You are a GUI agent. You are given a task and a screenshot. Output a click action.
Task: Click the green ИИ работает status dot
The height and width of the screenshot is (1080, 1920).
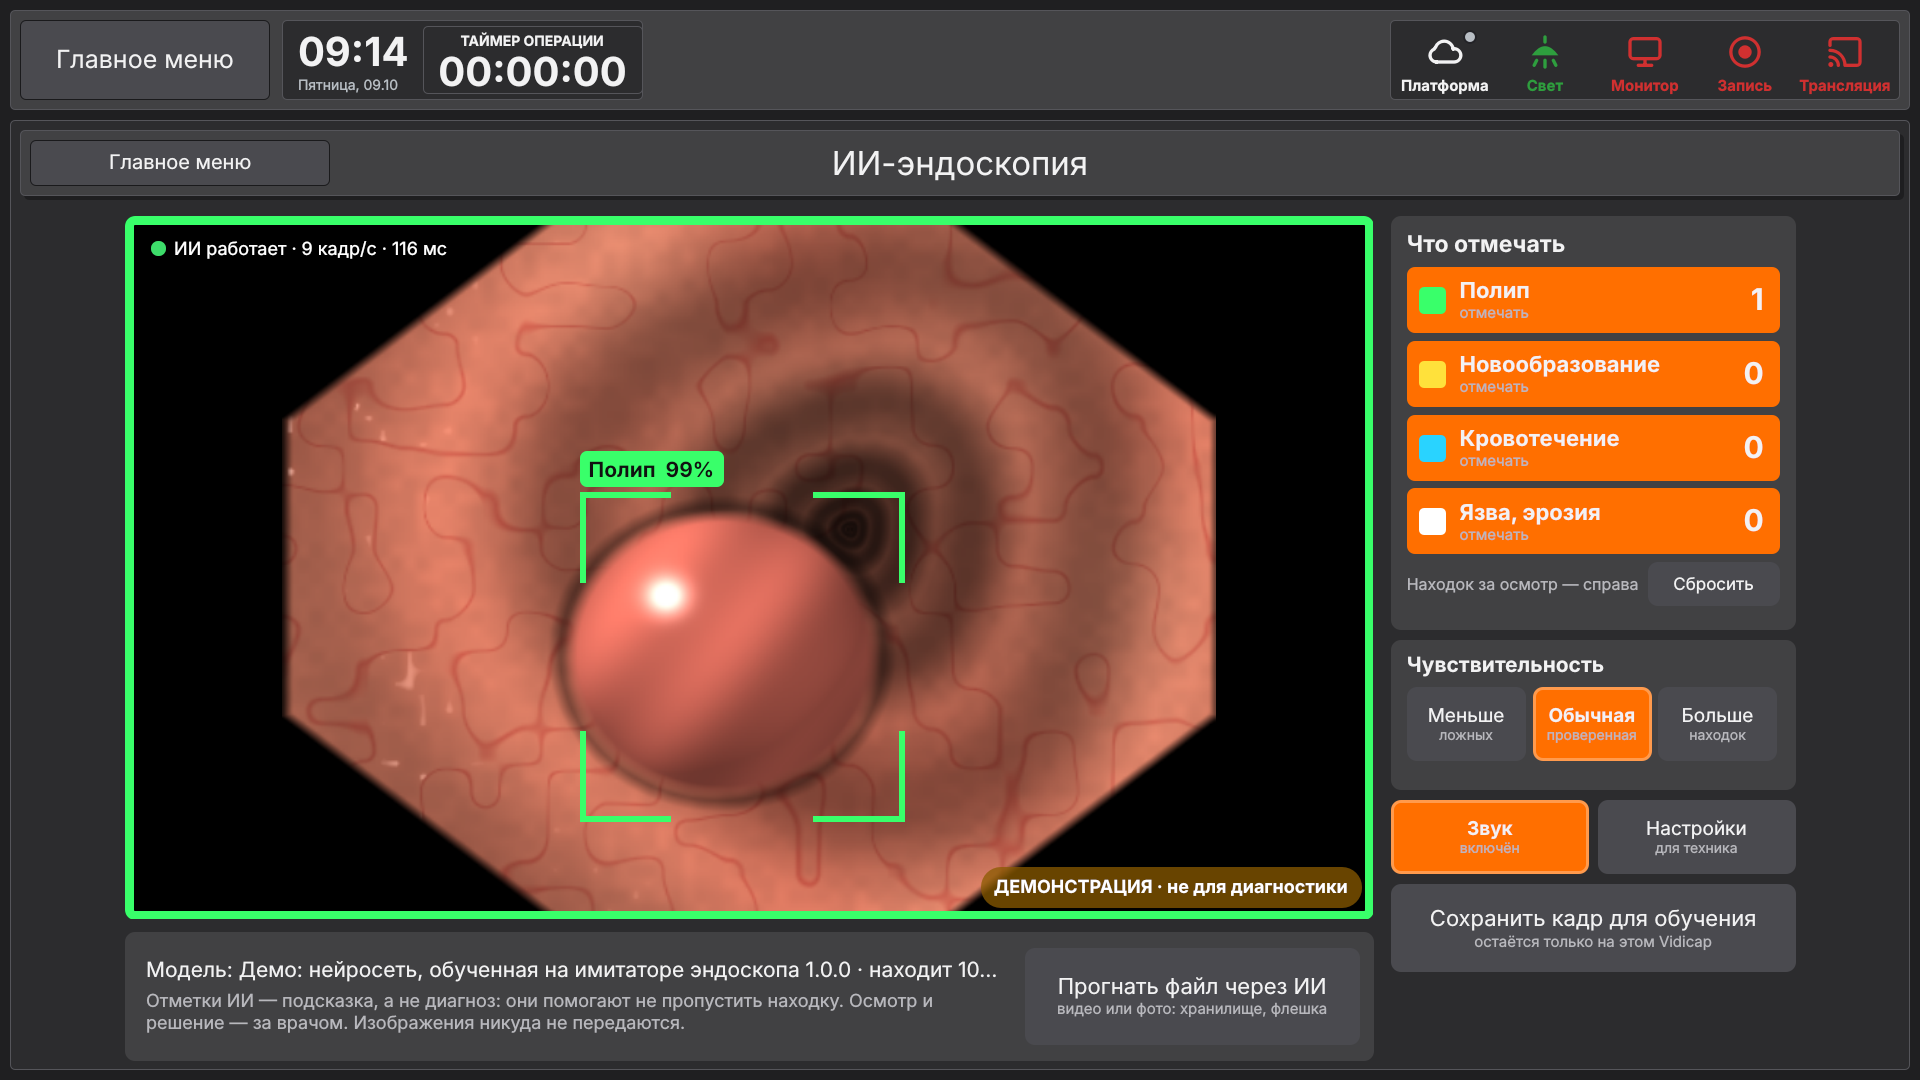click(x=158, y=249)
